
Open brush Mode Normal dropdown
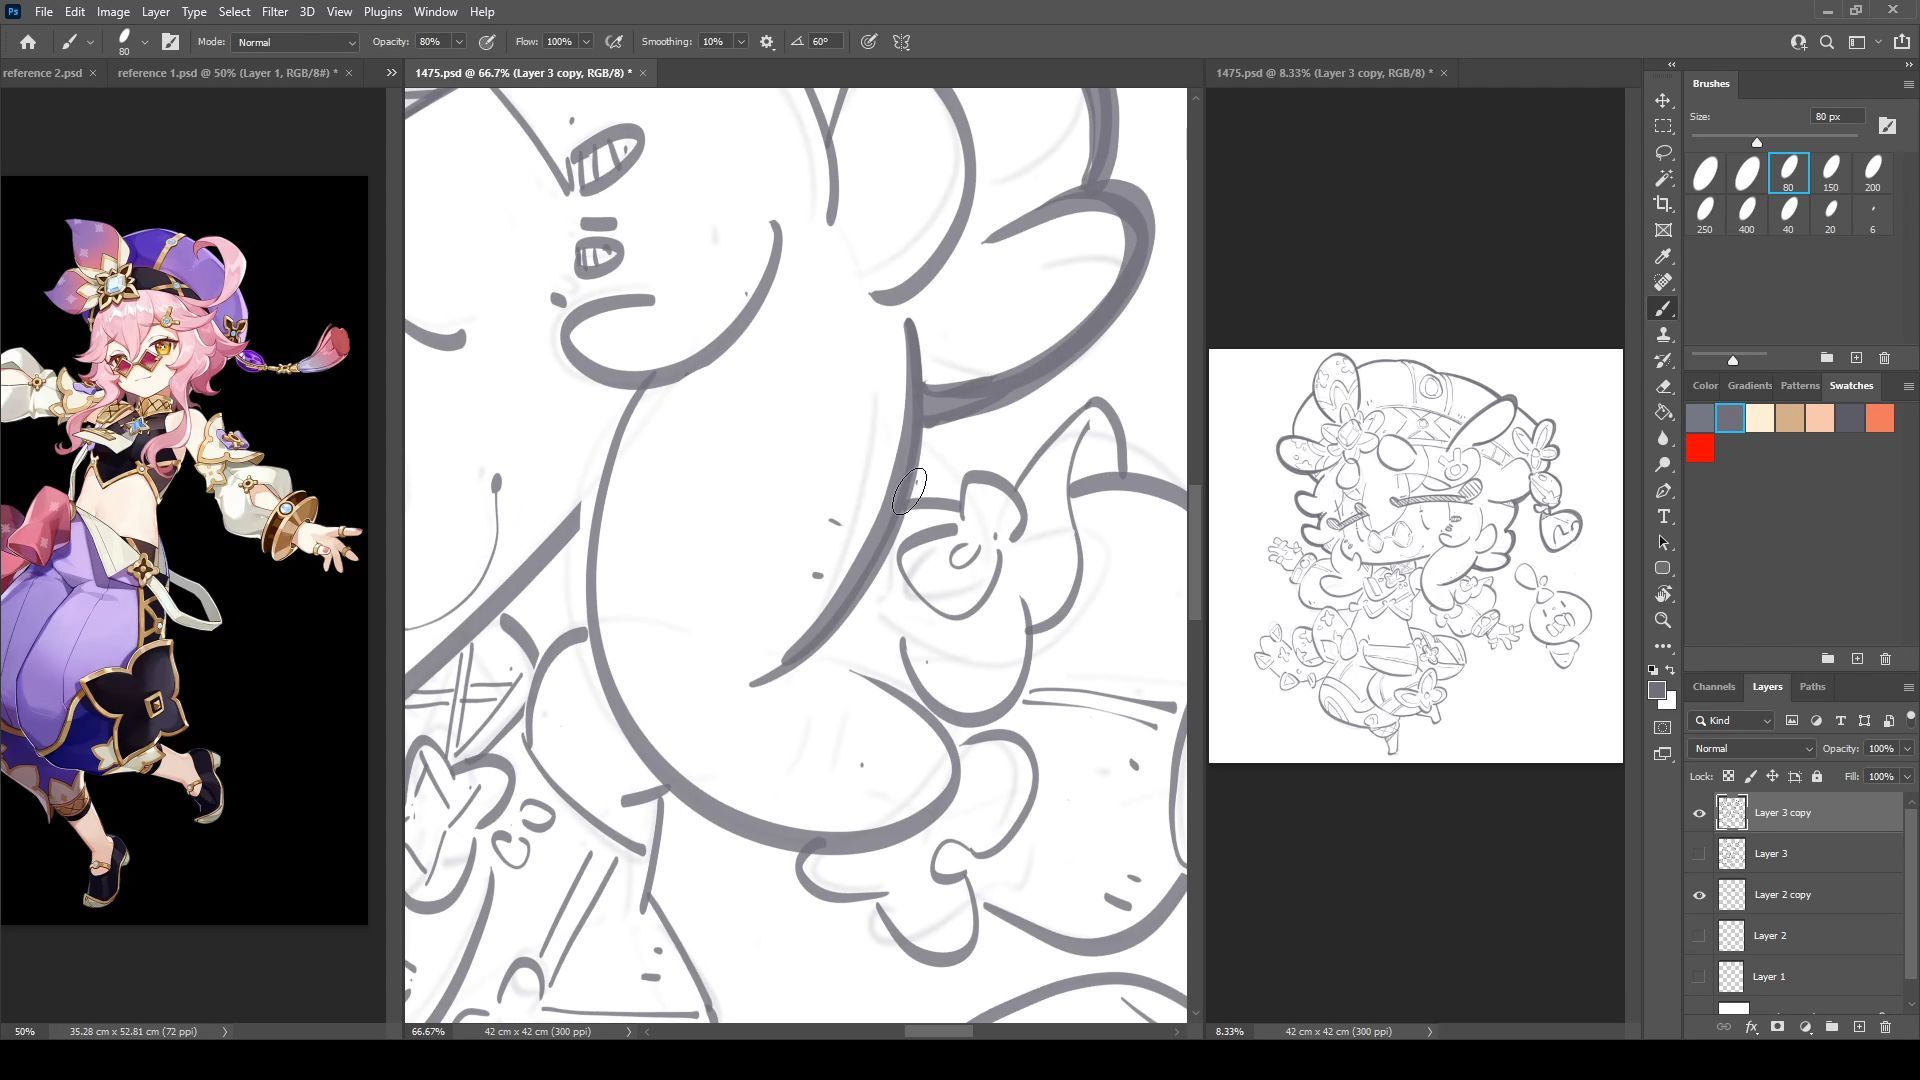click(x=295, y=42)
